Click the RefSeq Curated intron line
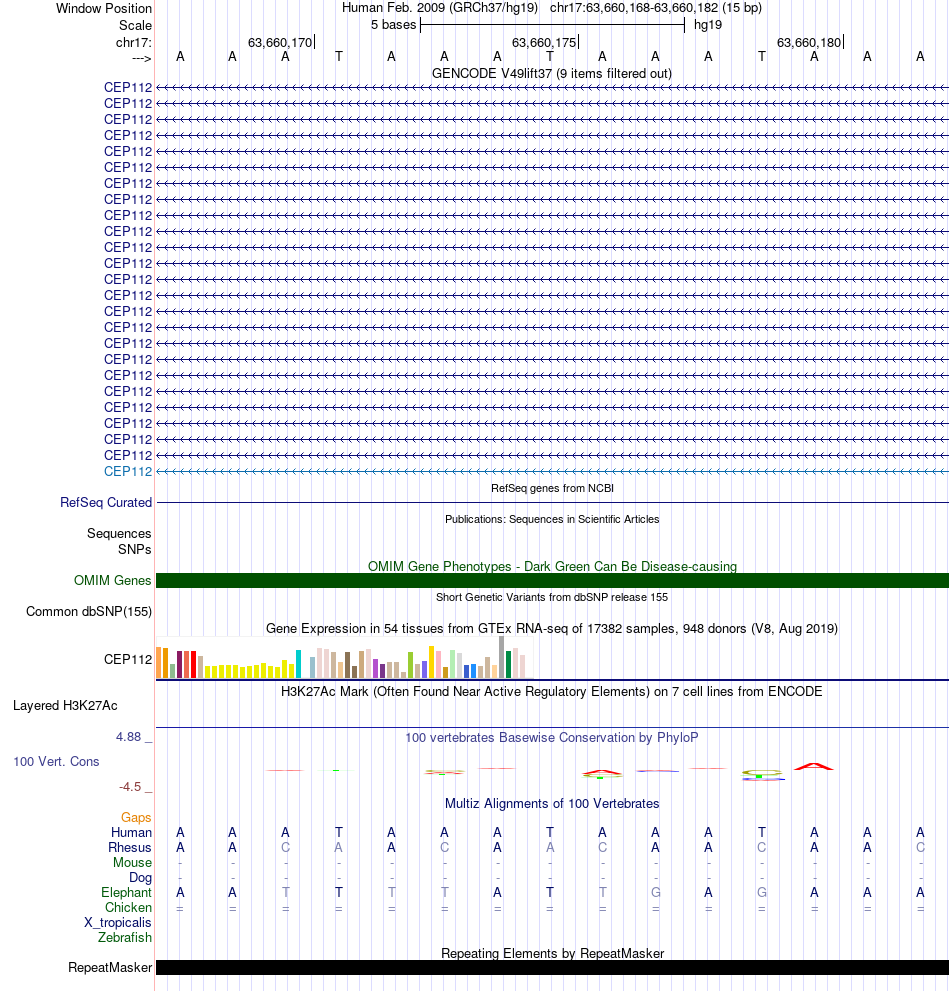 (552, 502)
